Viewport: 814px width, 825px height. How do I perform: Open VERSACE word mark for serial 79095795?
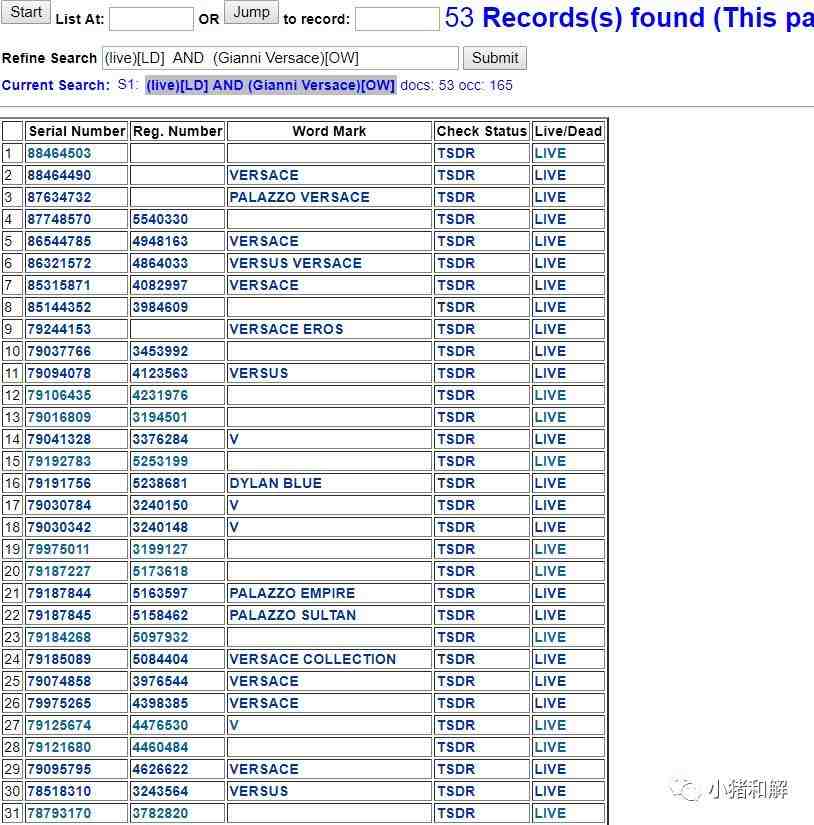[264, 769]
